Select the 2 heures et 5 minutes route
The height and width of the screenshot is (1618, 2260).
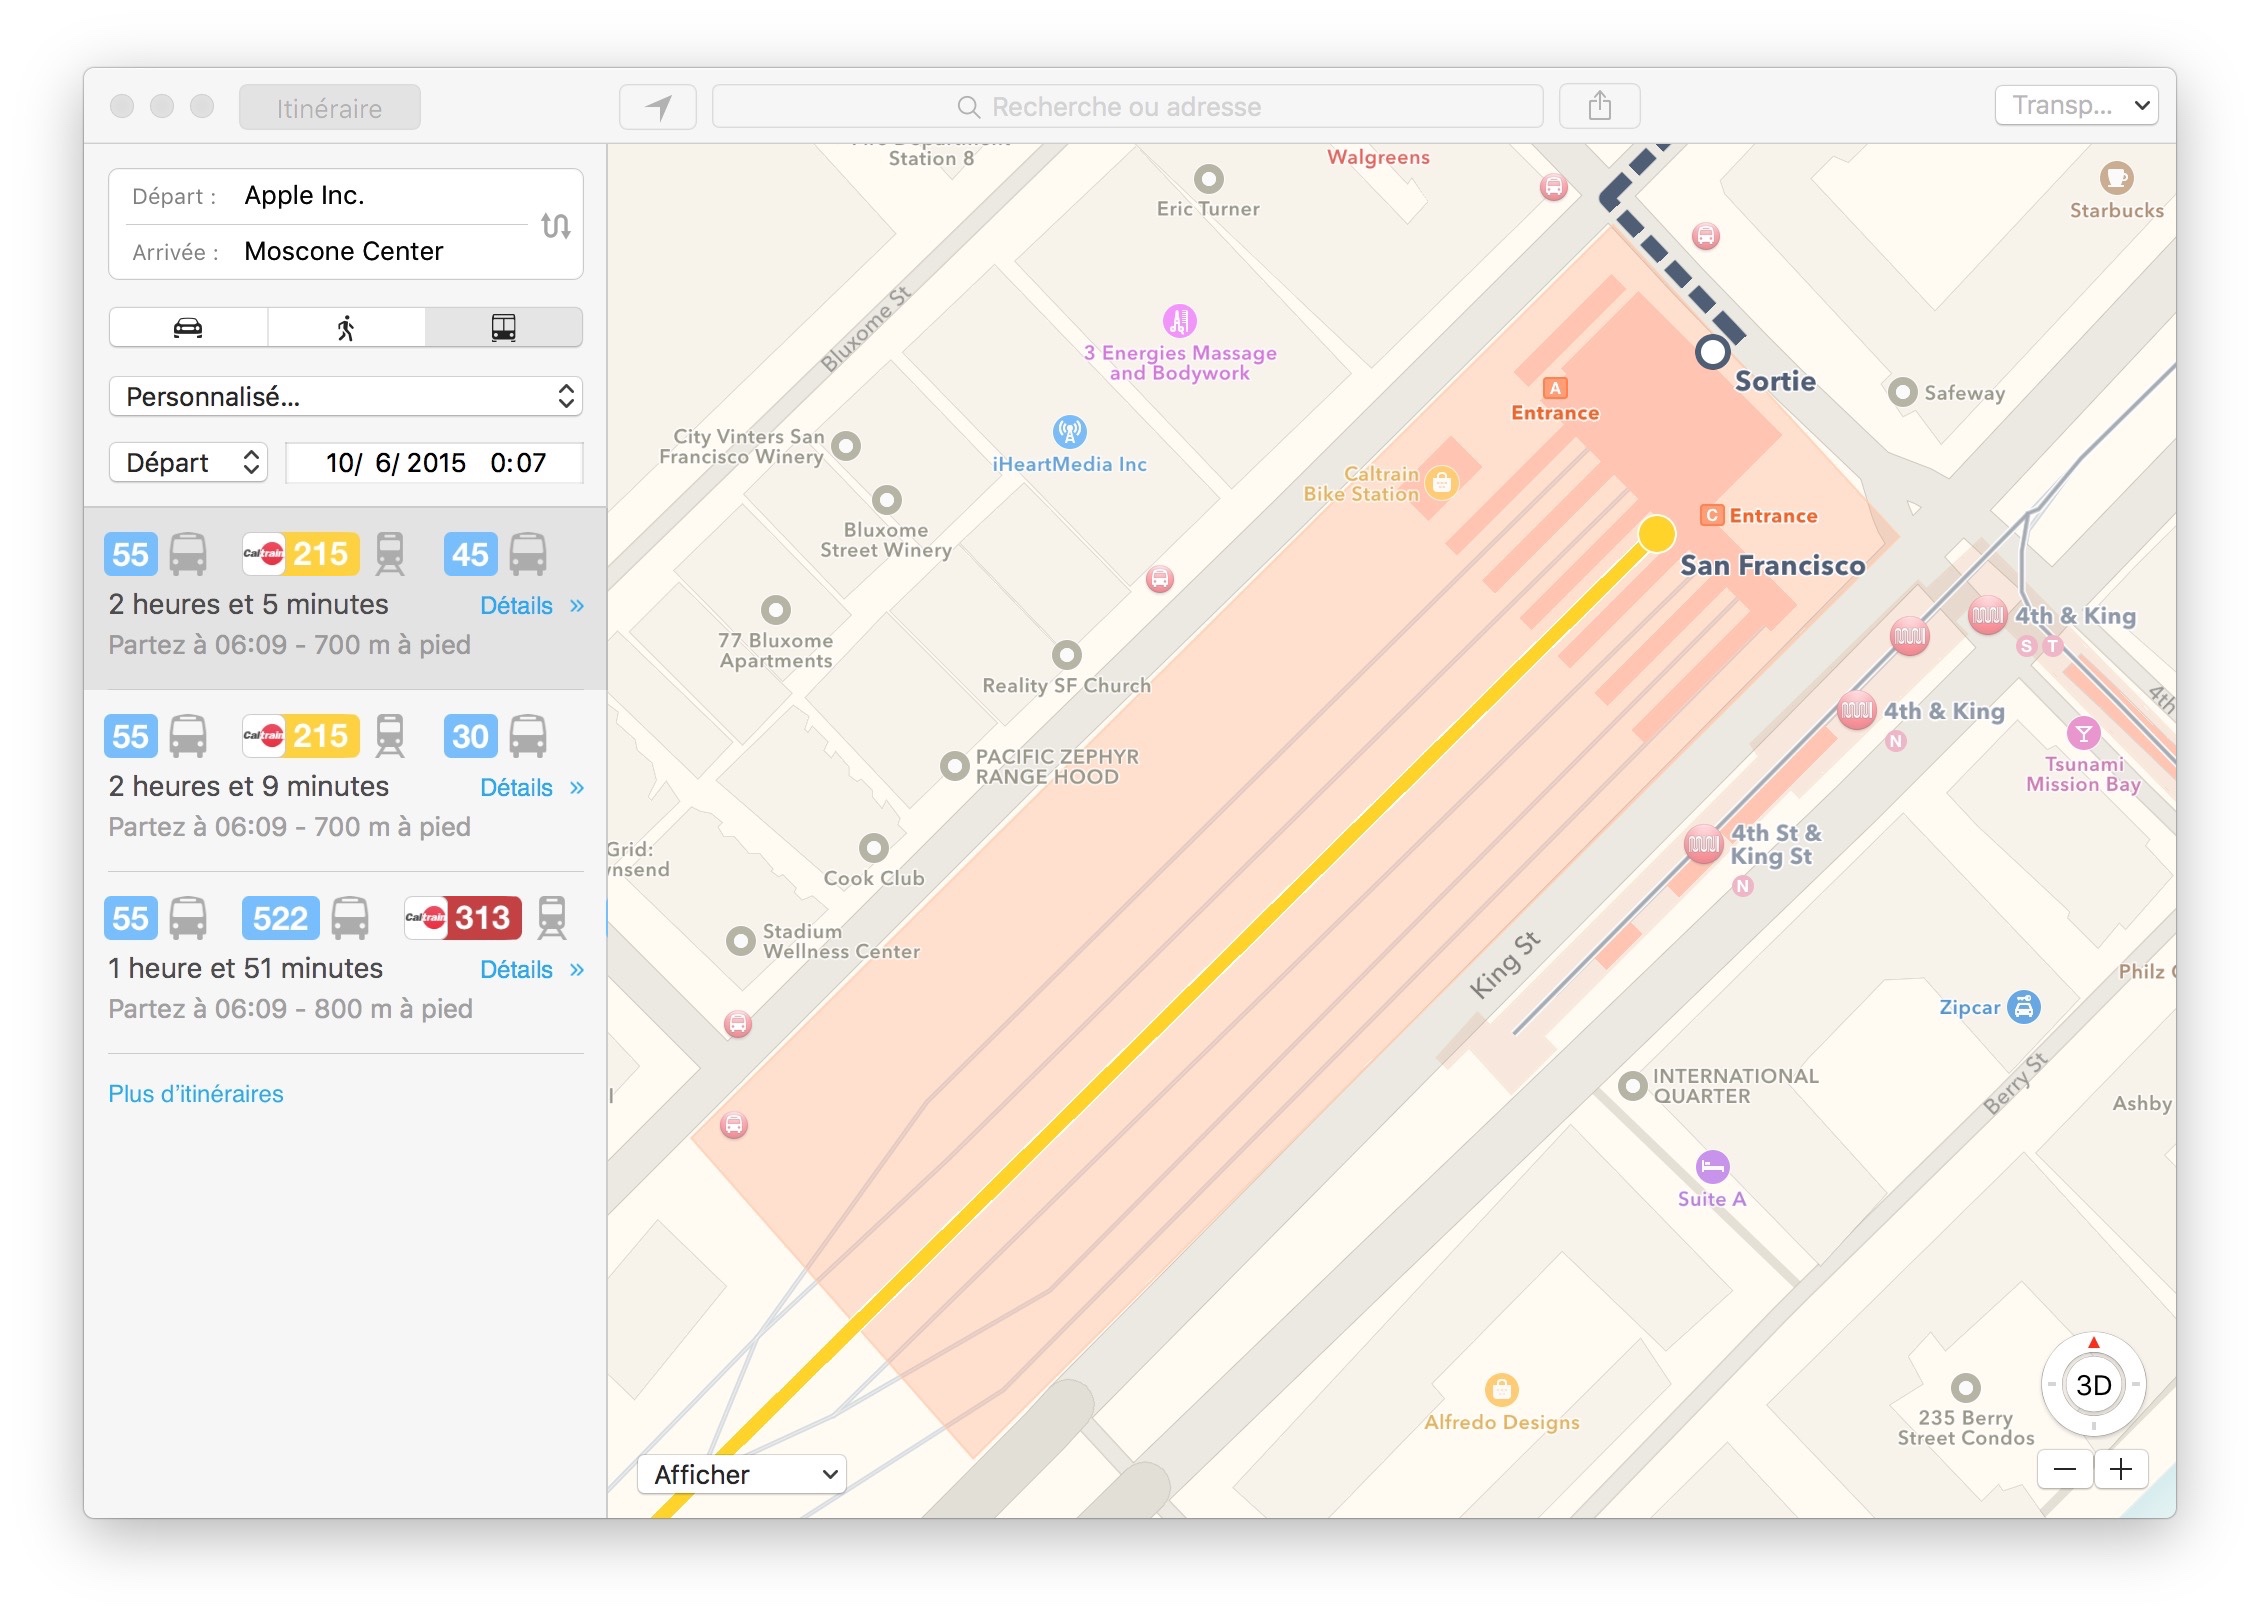(x=345, y=599)
